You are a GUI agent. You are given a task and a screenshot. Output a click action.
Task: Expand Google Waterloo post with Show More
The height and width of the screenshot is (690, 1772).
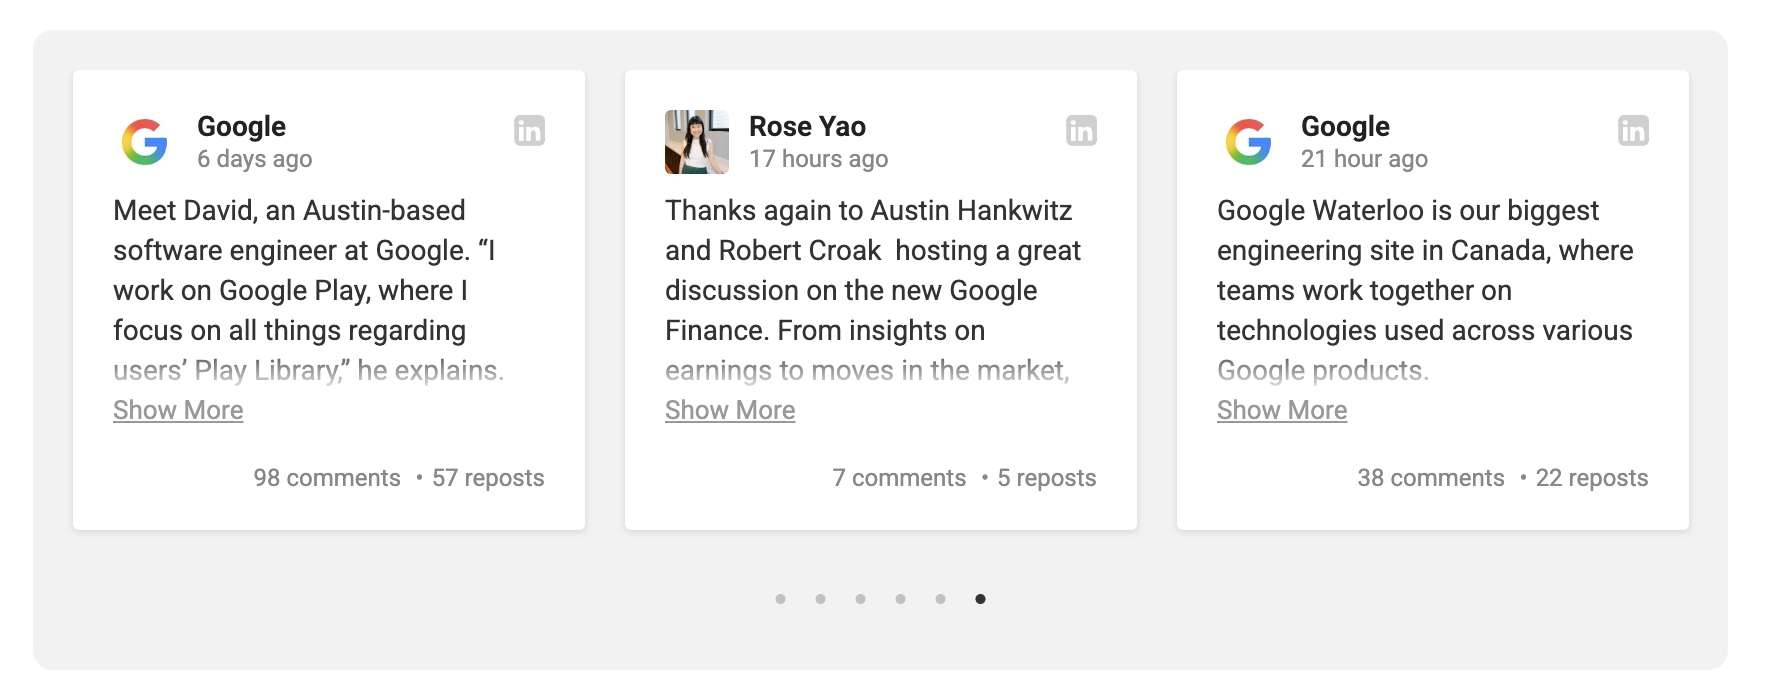click(1282, 410)
